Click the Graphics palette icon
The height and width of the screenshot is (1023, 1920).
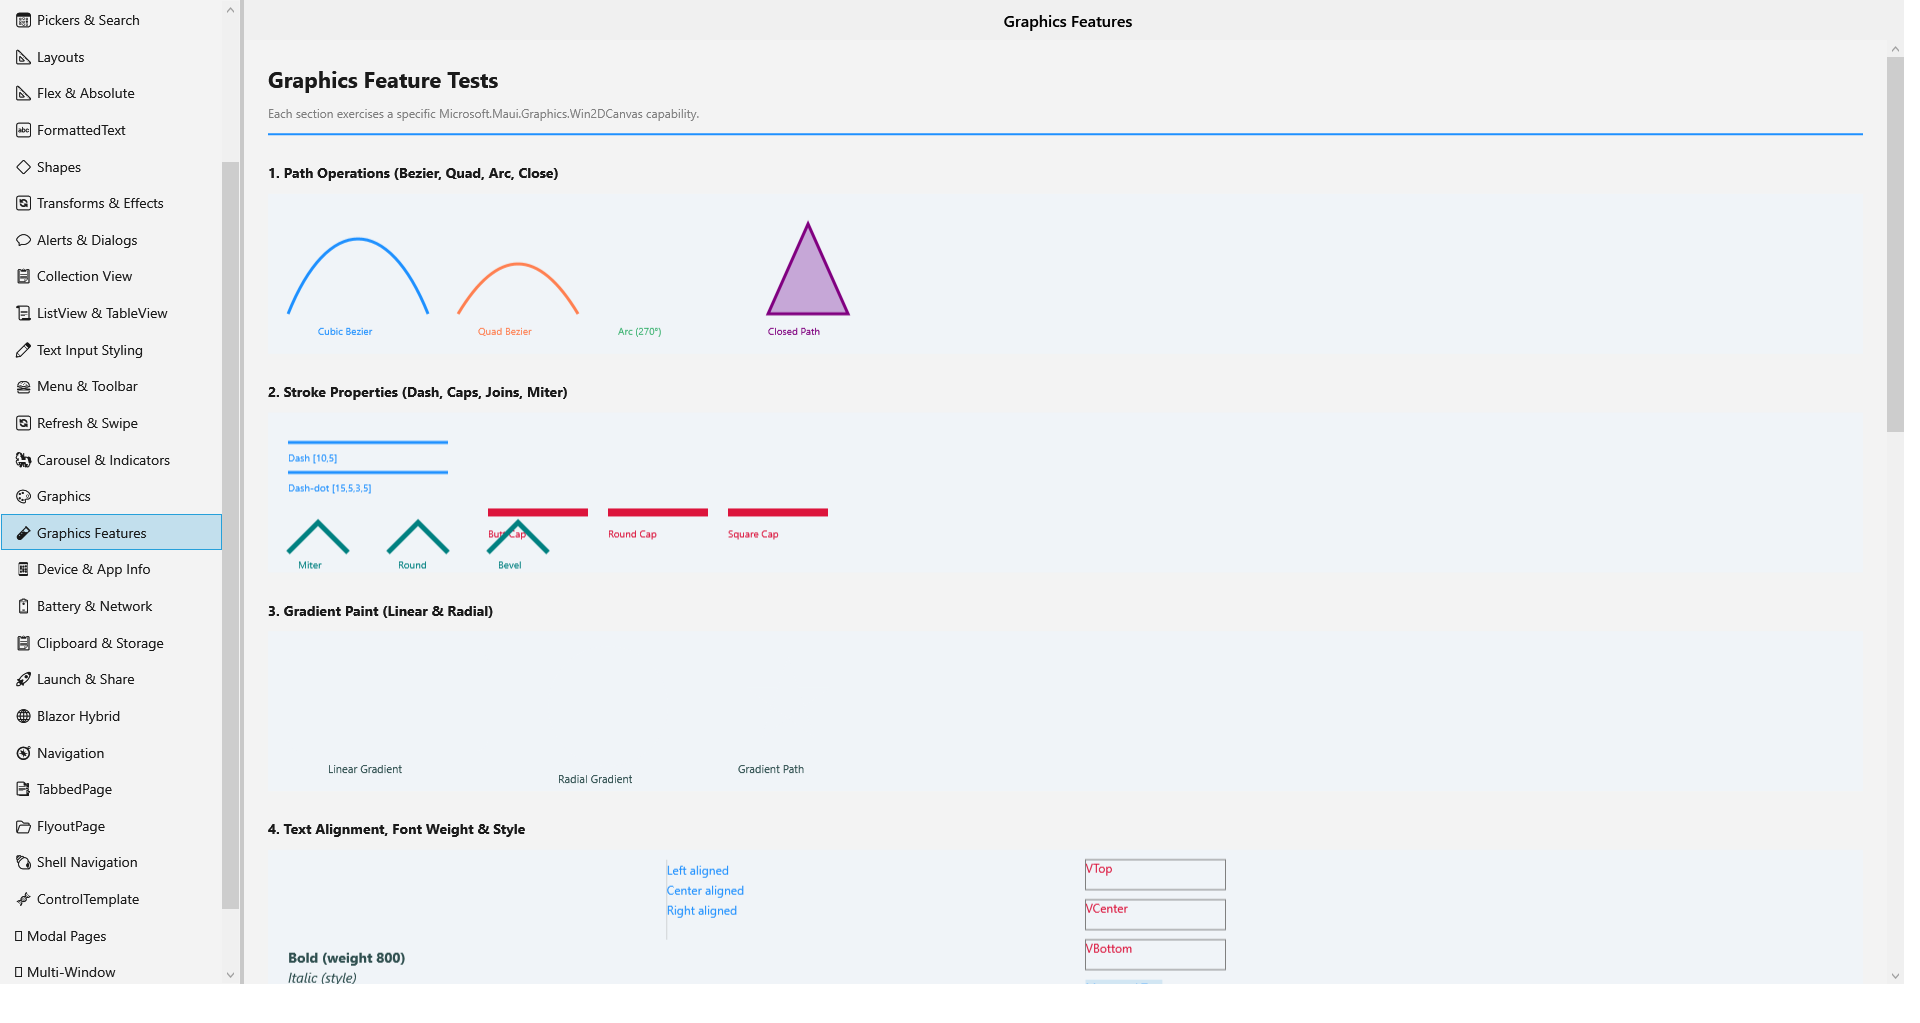[23, 496]
